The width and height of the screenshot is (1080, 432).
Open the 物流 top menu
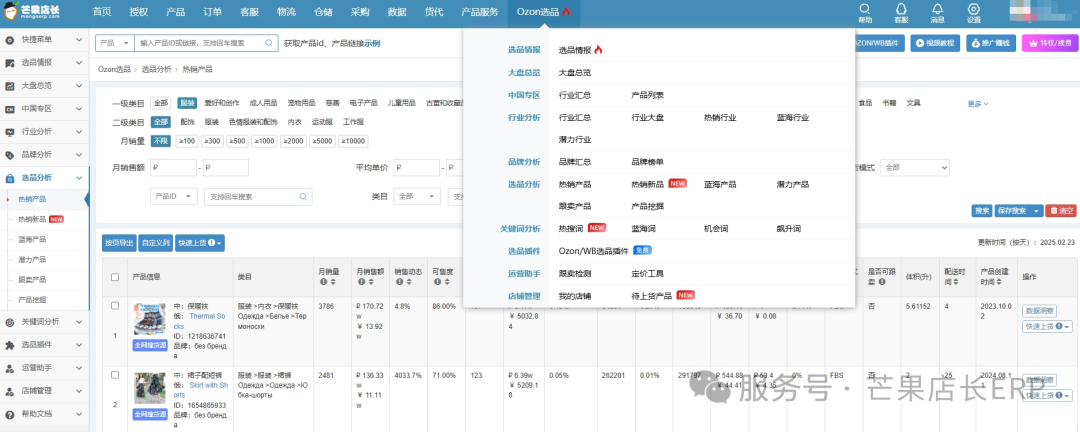(x=287, y=12)
